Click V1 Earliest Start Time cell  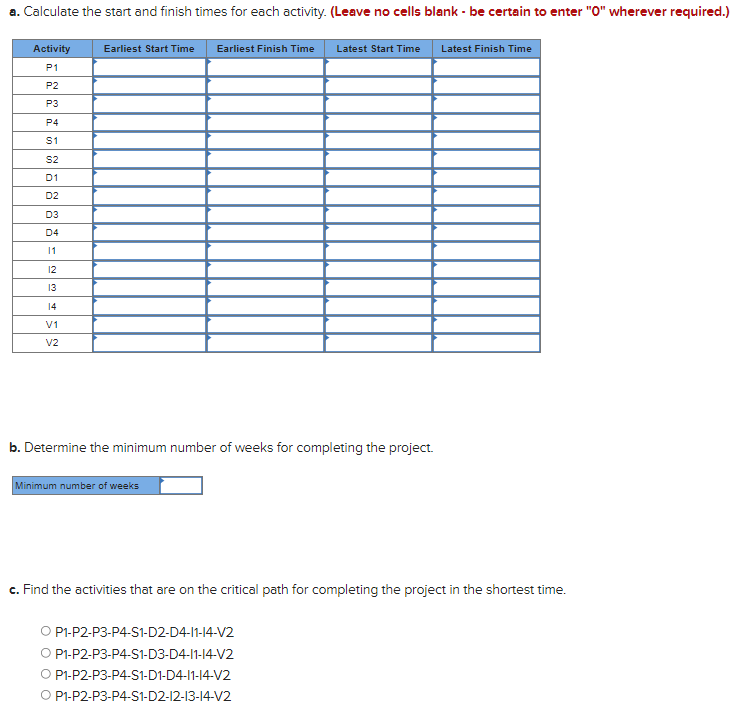[149, 324]
